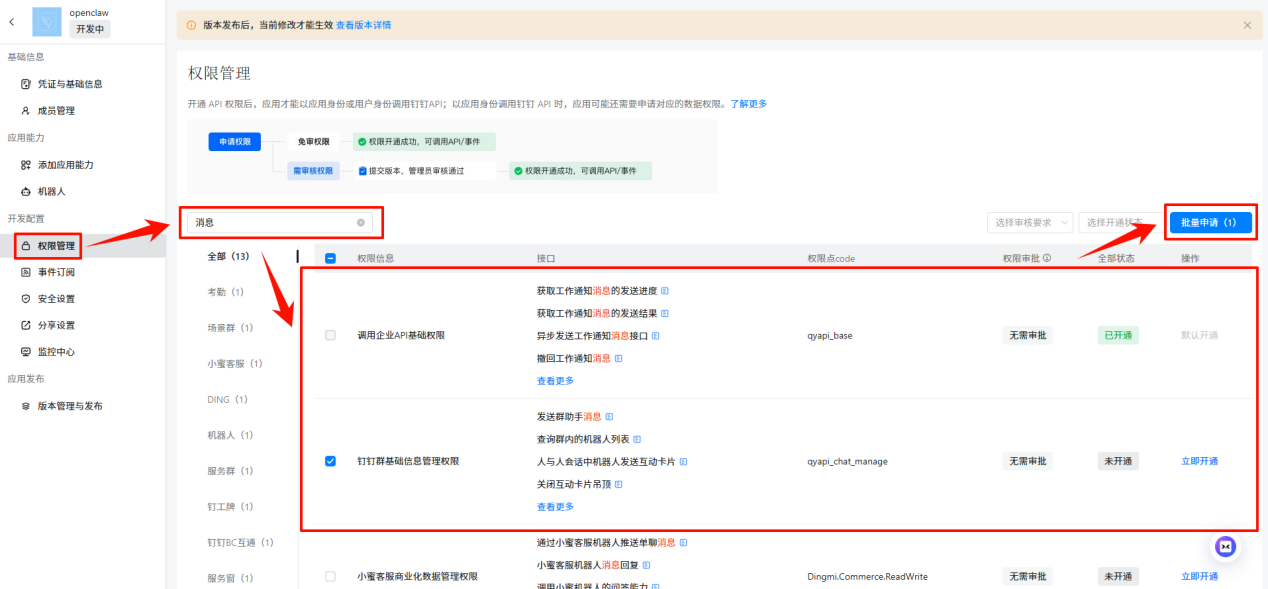Uncheck the 钉钉群基础信息管理权限 checkbox
The width and height of the screenshot is (1268, 589).
pyautogui.click(x=331, y=461)
